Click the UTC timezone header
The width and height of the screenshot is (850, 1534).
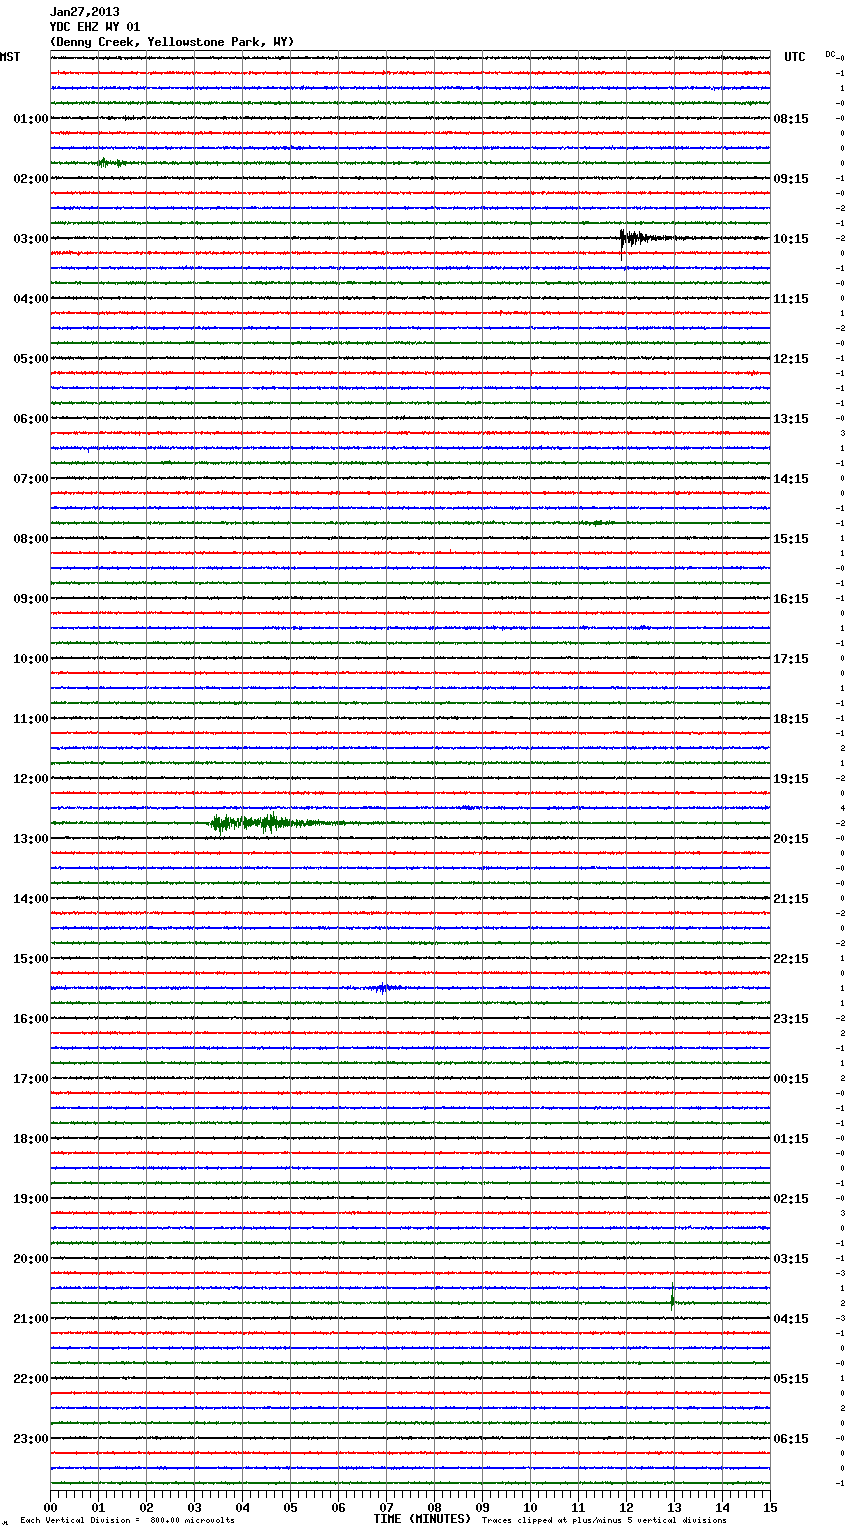[795, 57]
